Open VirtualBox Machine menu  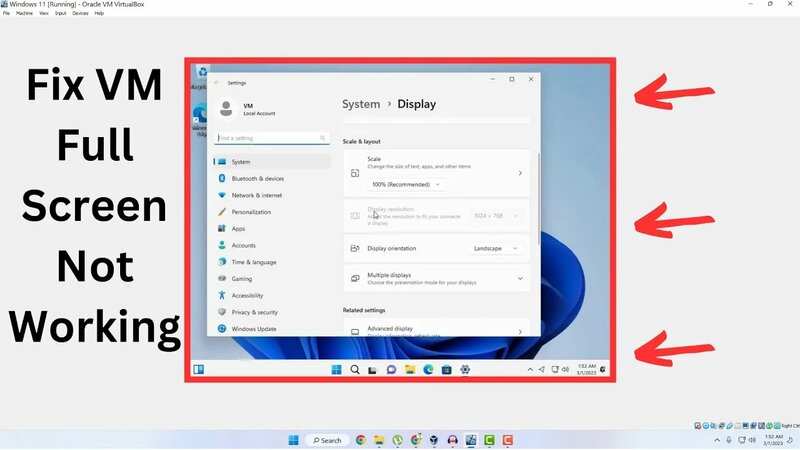click(24, 13)
